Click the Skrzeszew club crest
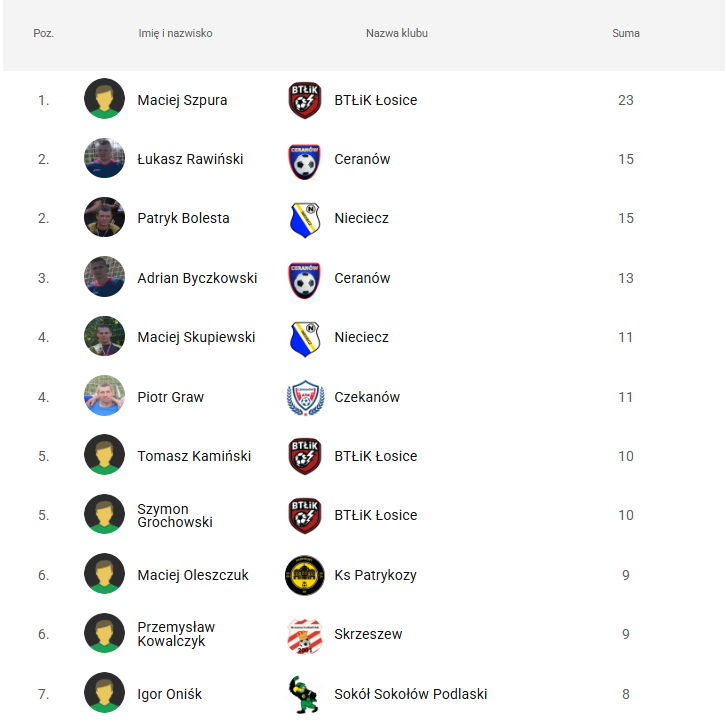 tap(305, 635)
